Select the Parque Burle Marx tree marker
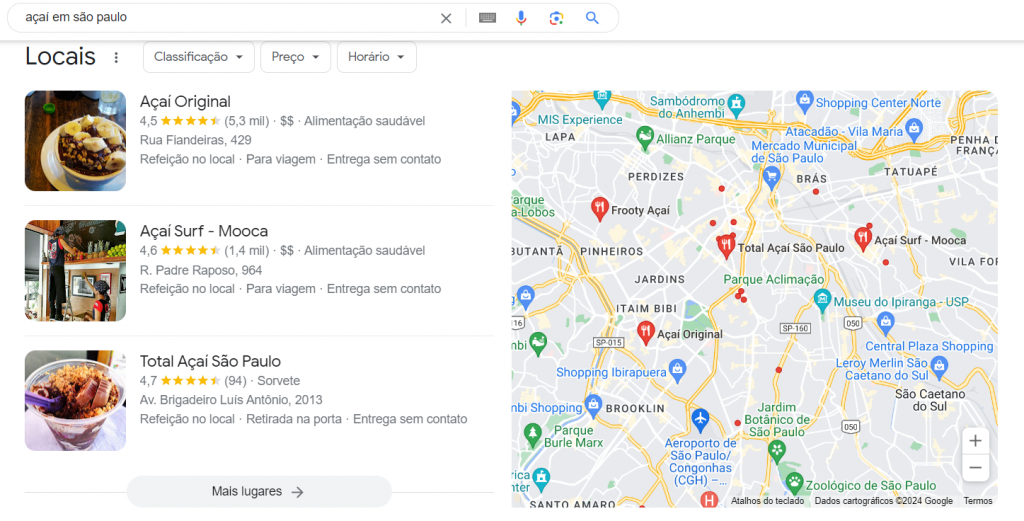The width and height of the screenshot is (1024, 521). [x=533, y=434]
